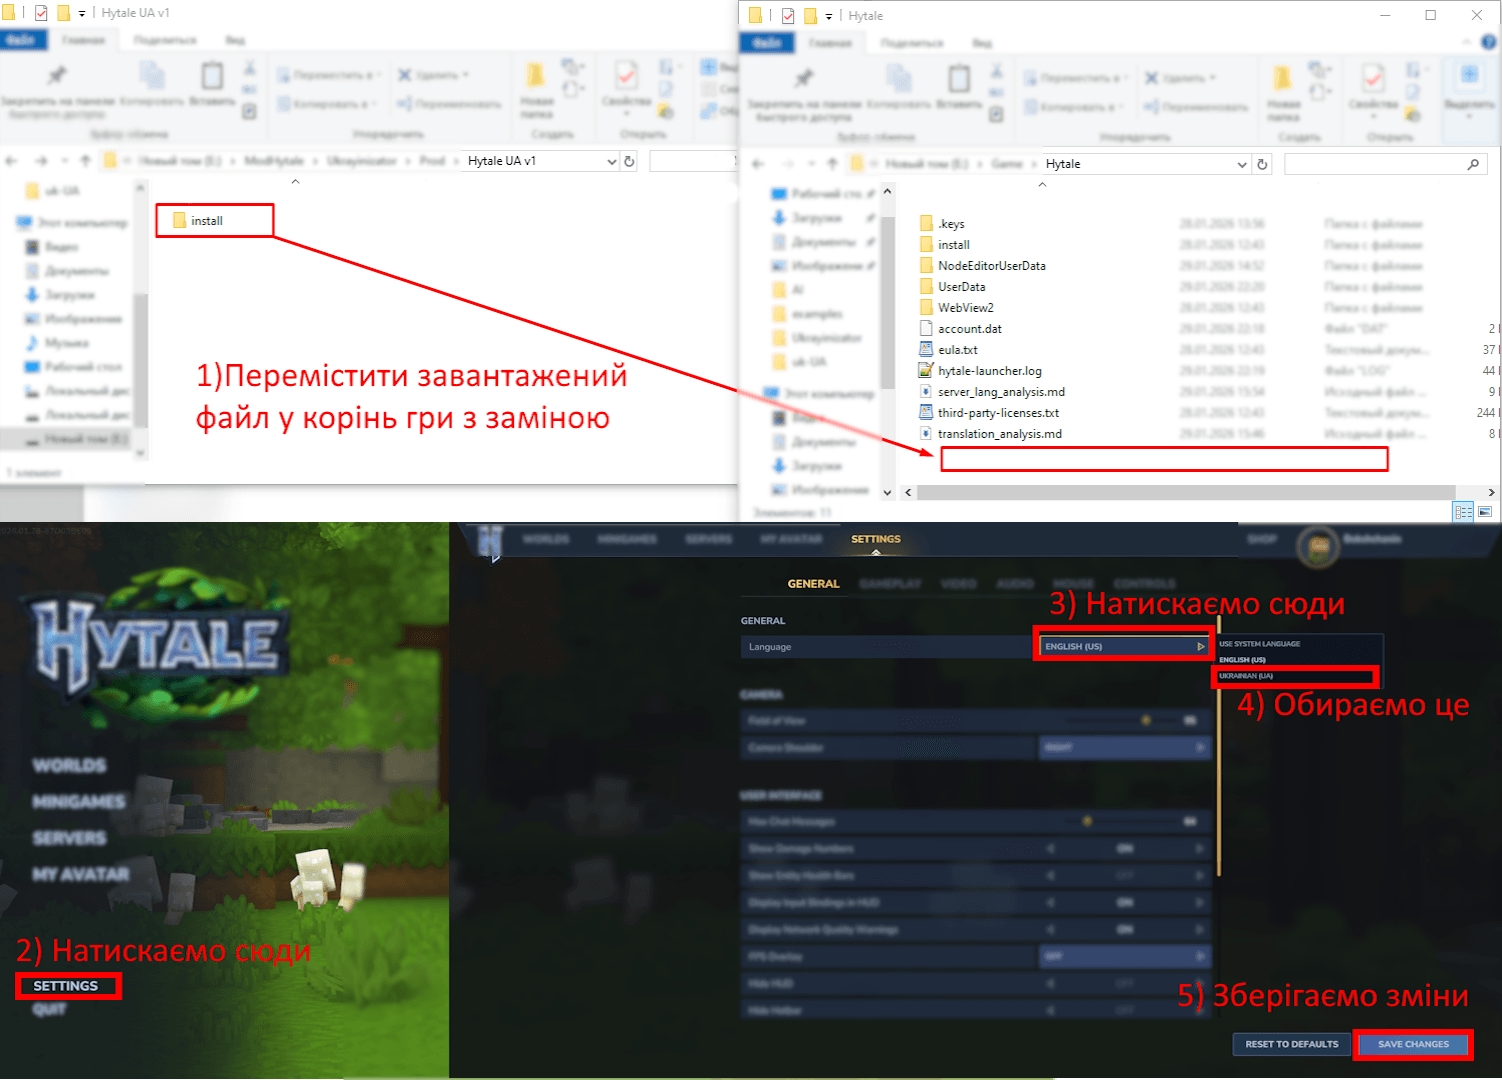Viewport: 1502px width, 1080px height.
Task: Click the Reset to Defaults button
Action: pyautogui.click(x=1291, y=1044)
